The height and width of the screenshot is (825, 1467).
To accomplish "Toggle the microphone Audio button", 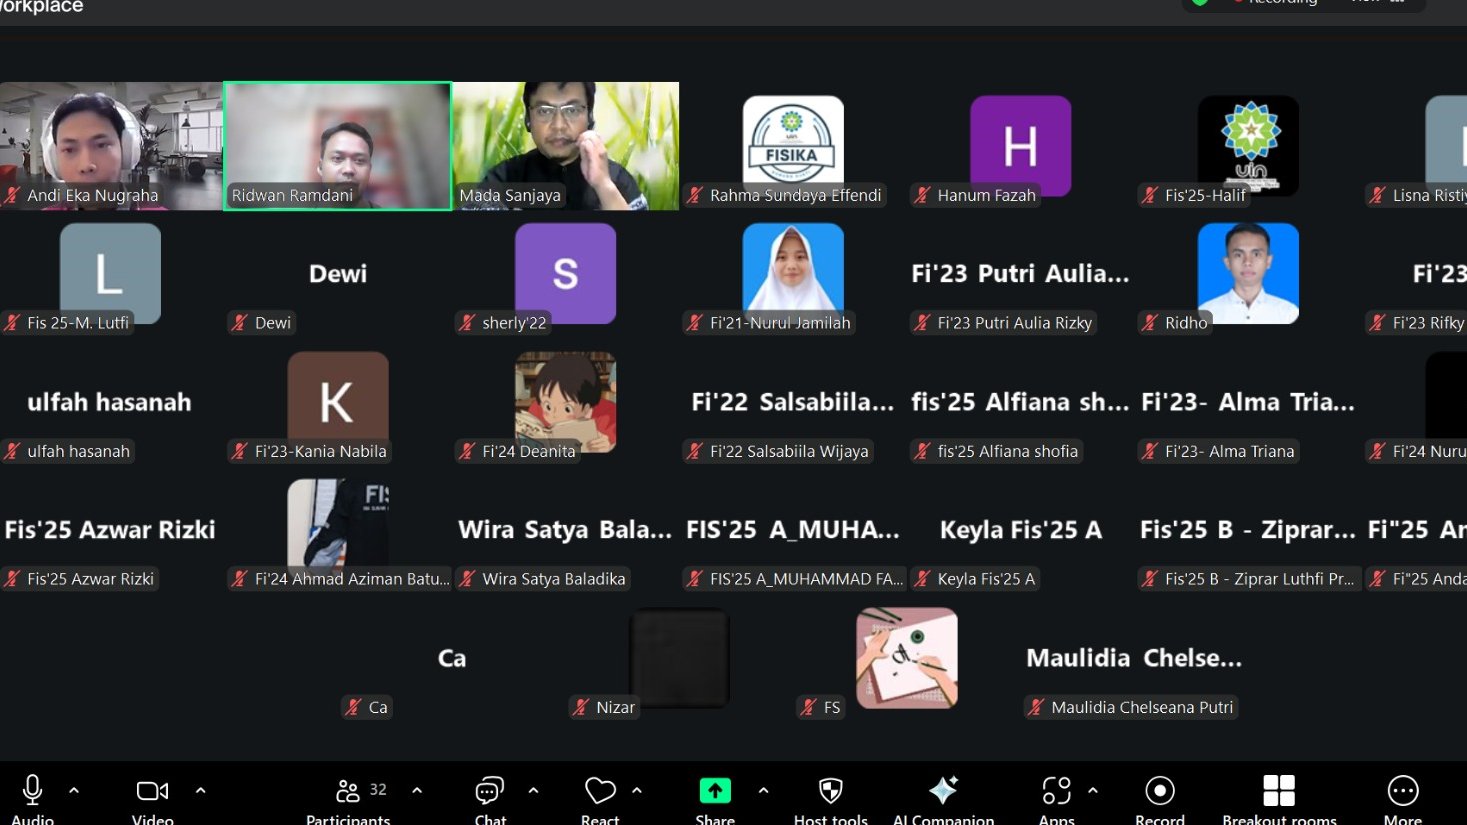I will click(32, 792).
